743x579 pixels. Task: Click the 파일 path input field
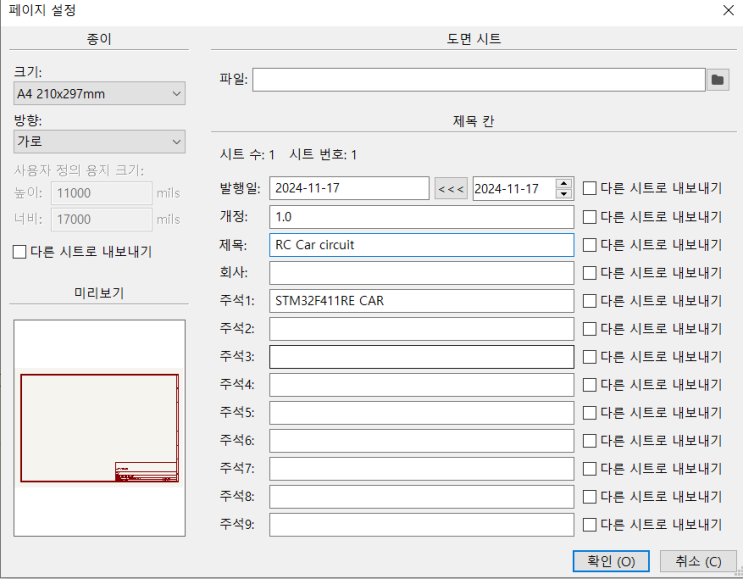[479, 80]
